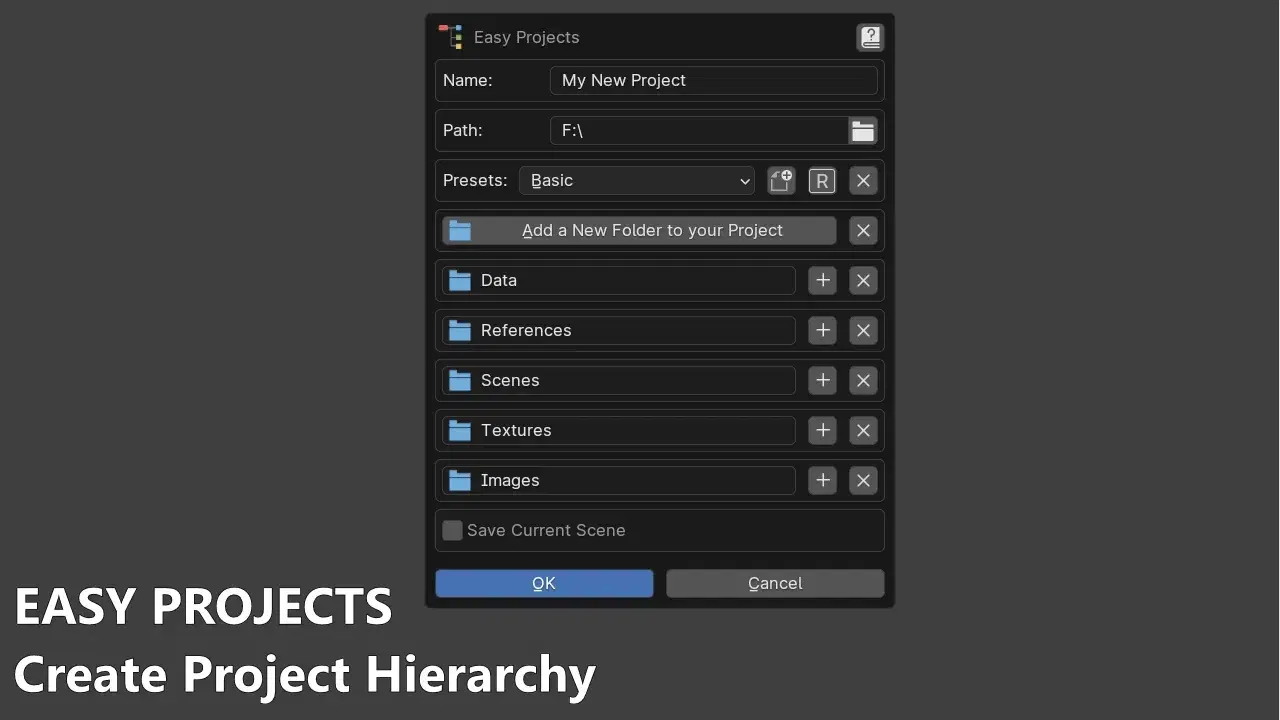
Task: Click the blue folder icon beside Data
Action: click(459, 280)
